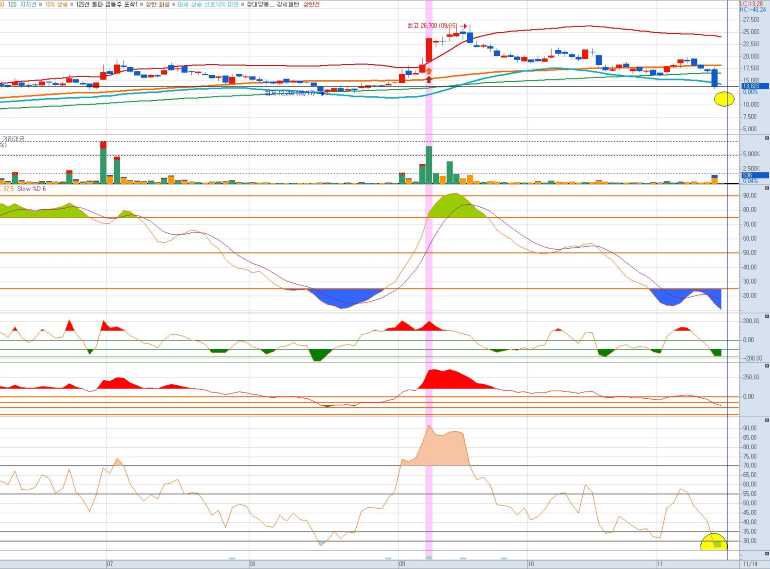
Task: Click the LC:13.28 value at top right
Action: (751, 3)
